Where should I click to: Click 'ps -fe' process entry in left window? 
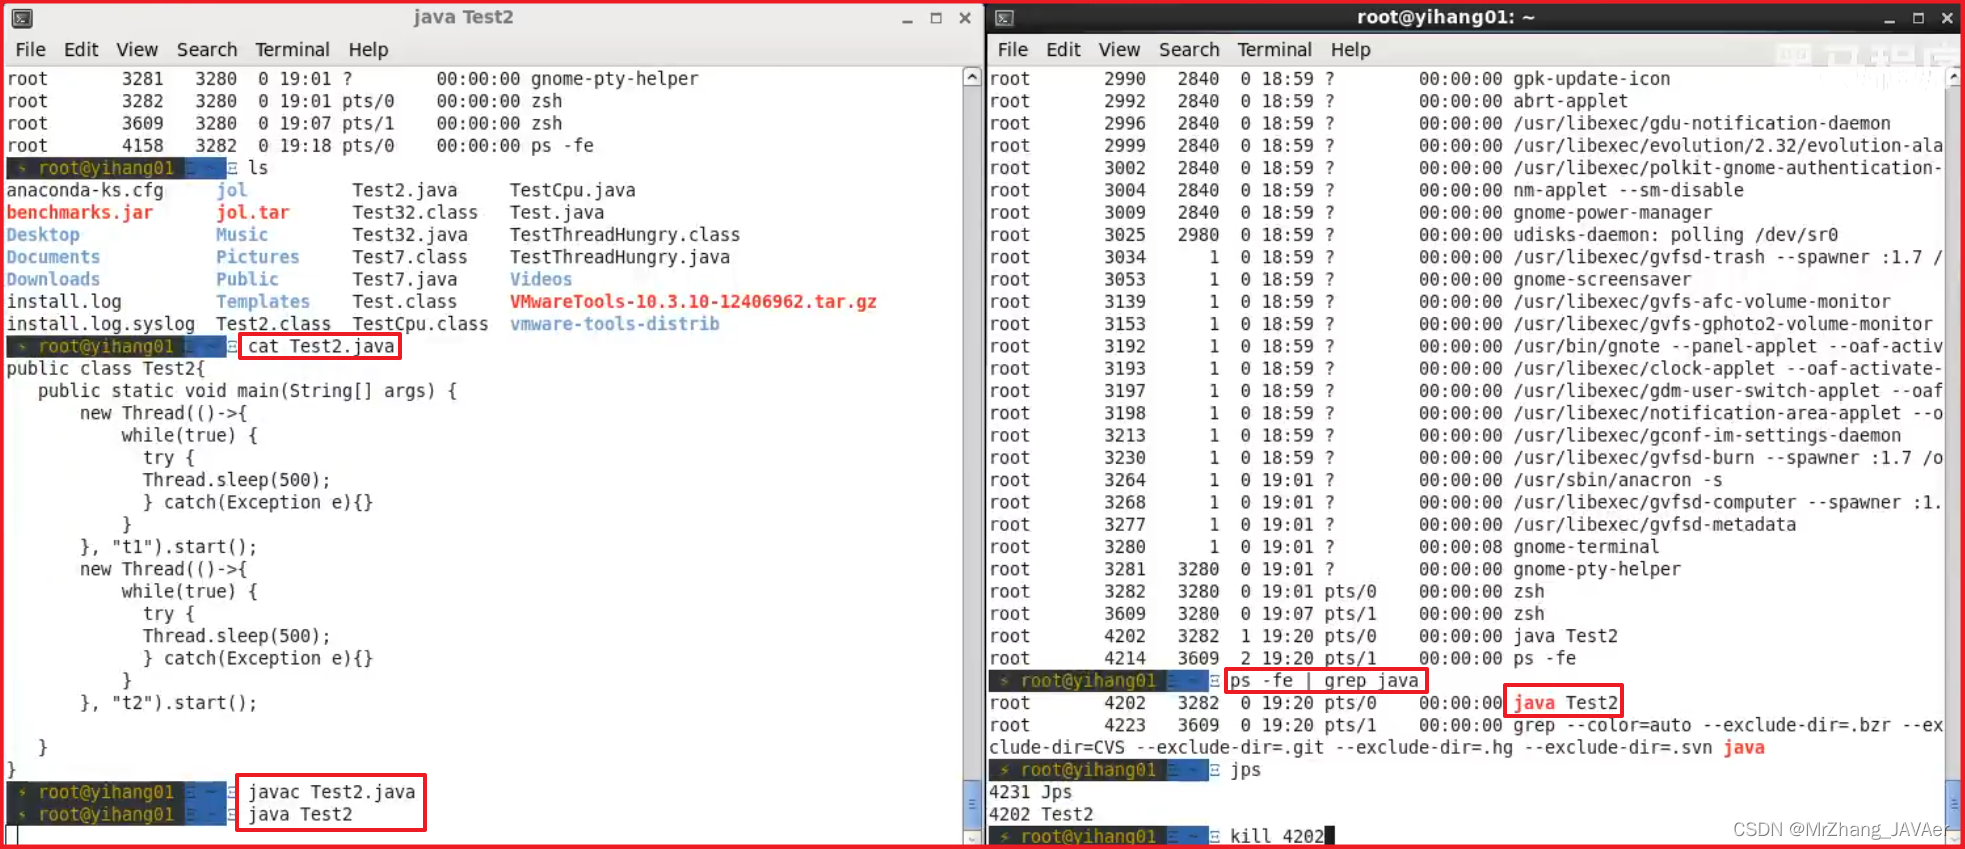[x=562, y=145]
